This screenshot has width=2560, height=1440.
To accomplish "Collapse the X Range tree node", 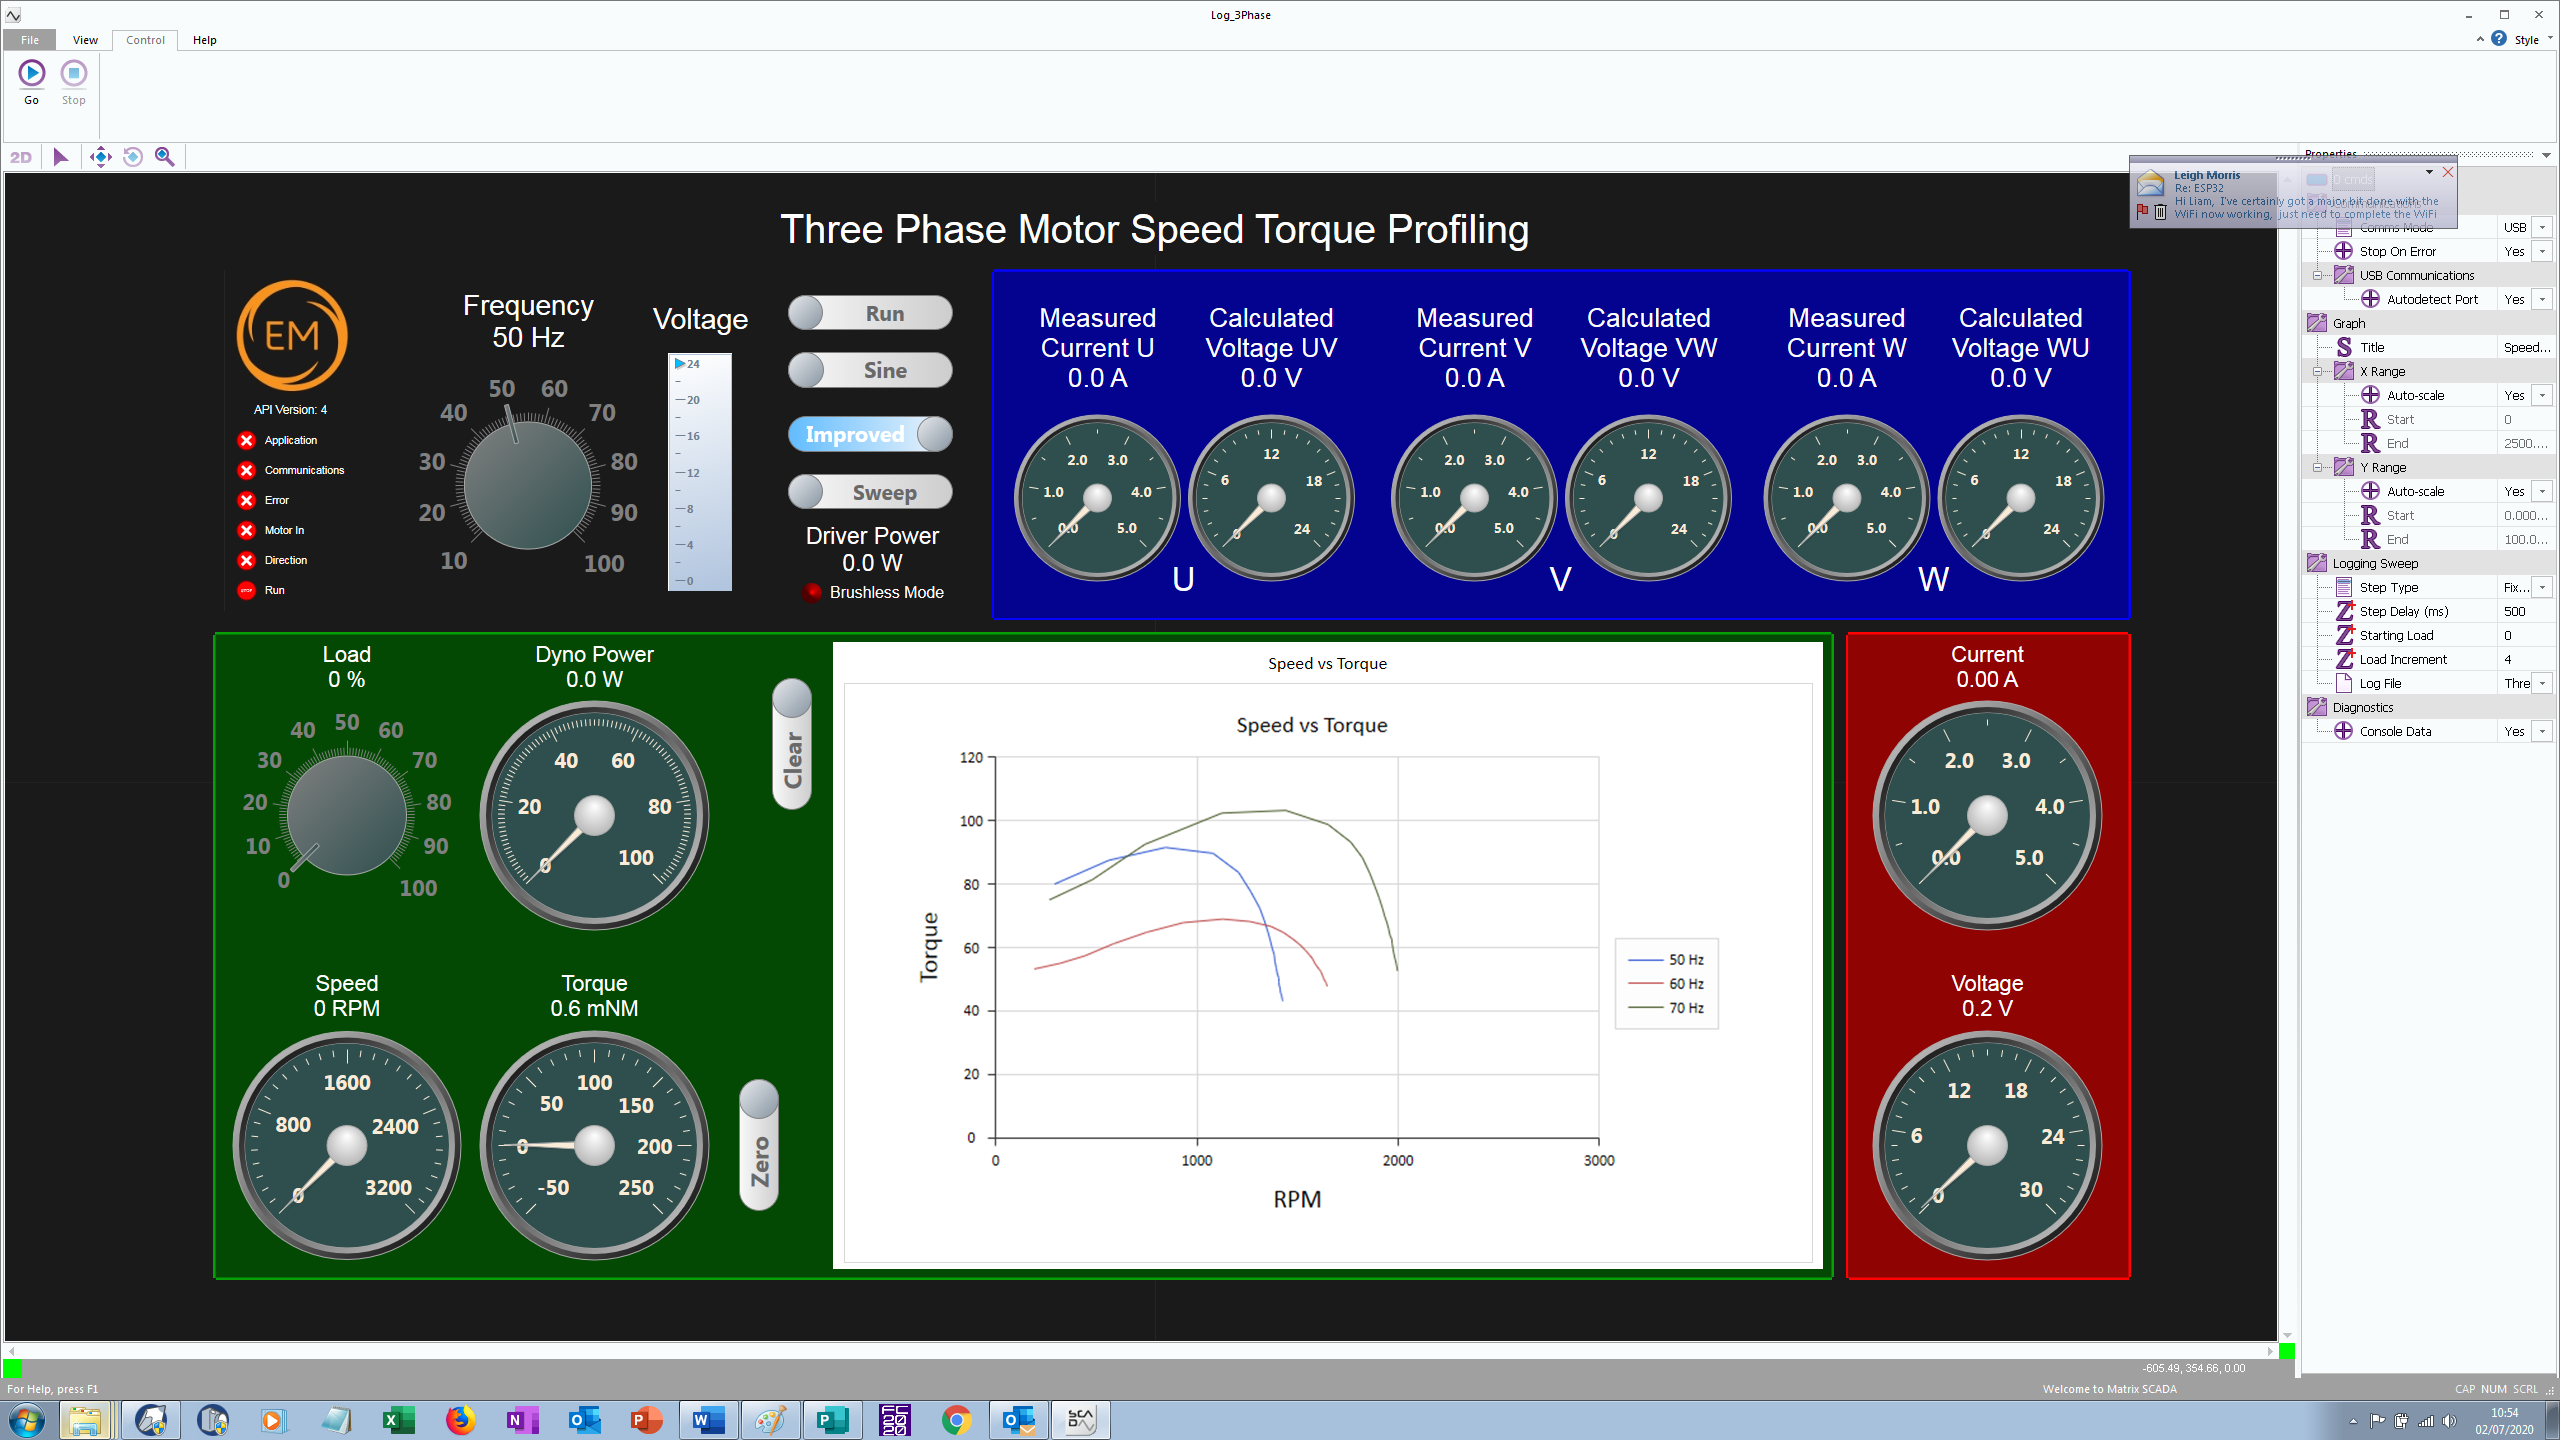I will coord(2318,371).
